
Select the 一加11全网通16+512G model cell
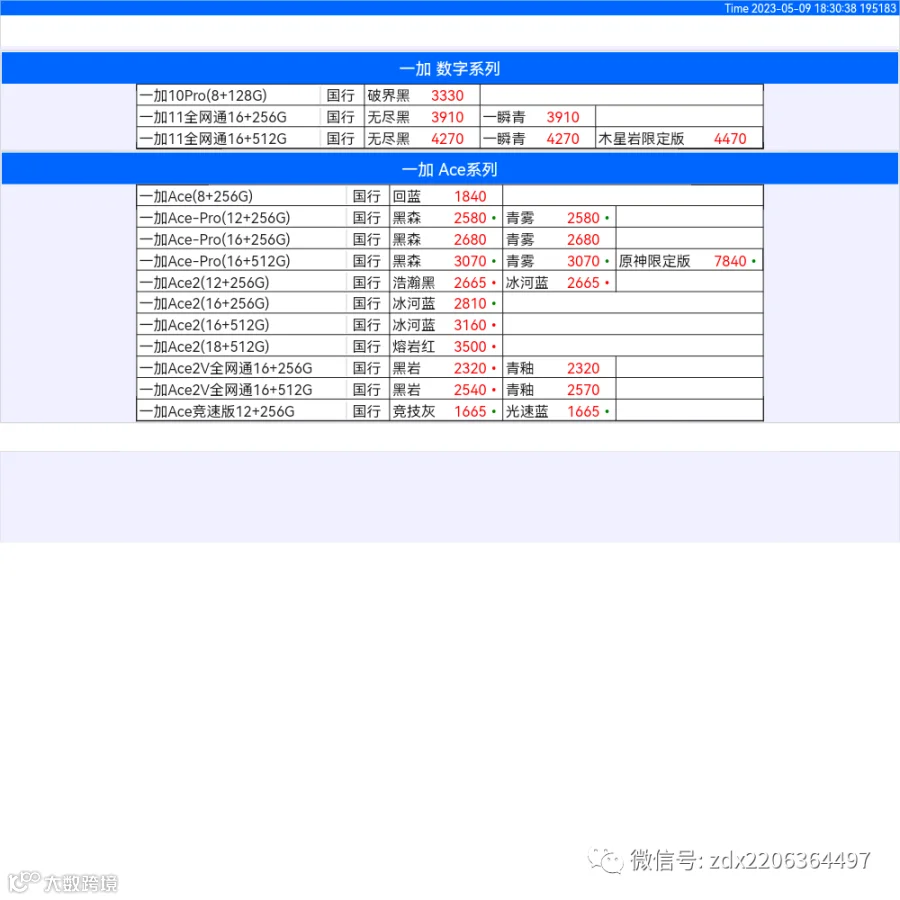(228, 138)
